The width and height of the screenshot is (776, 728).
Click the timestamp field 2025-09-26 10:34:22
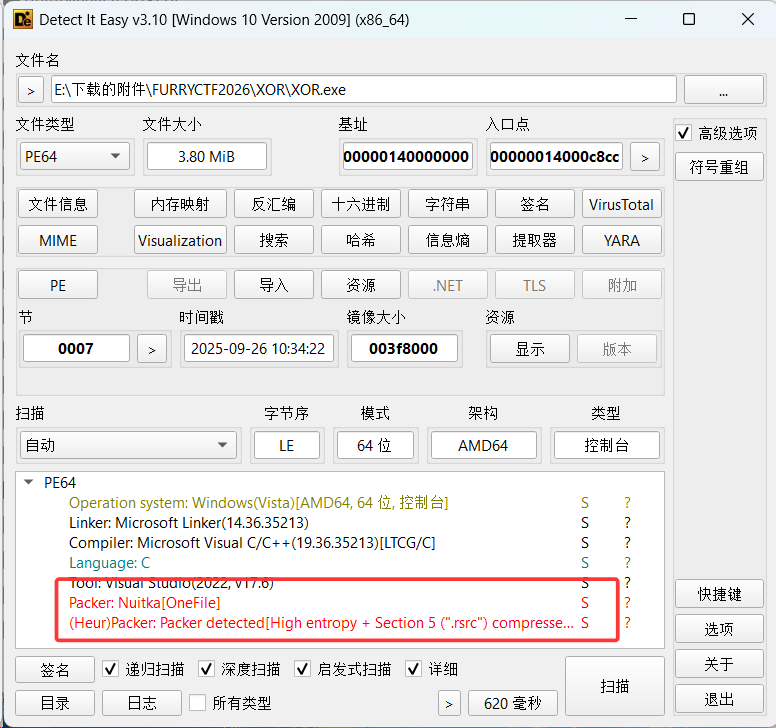[x=259, y=349]
